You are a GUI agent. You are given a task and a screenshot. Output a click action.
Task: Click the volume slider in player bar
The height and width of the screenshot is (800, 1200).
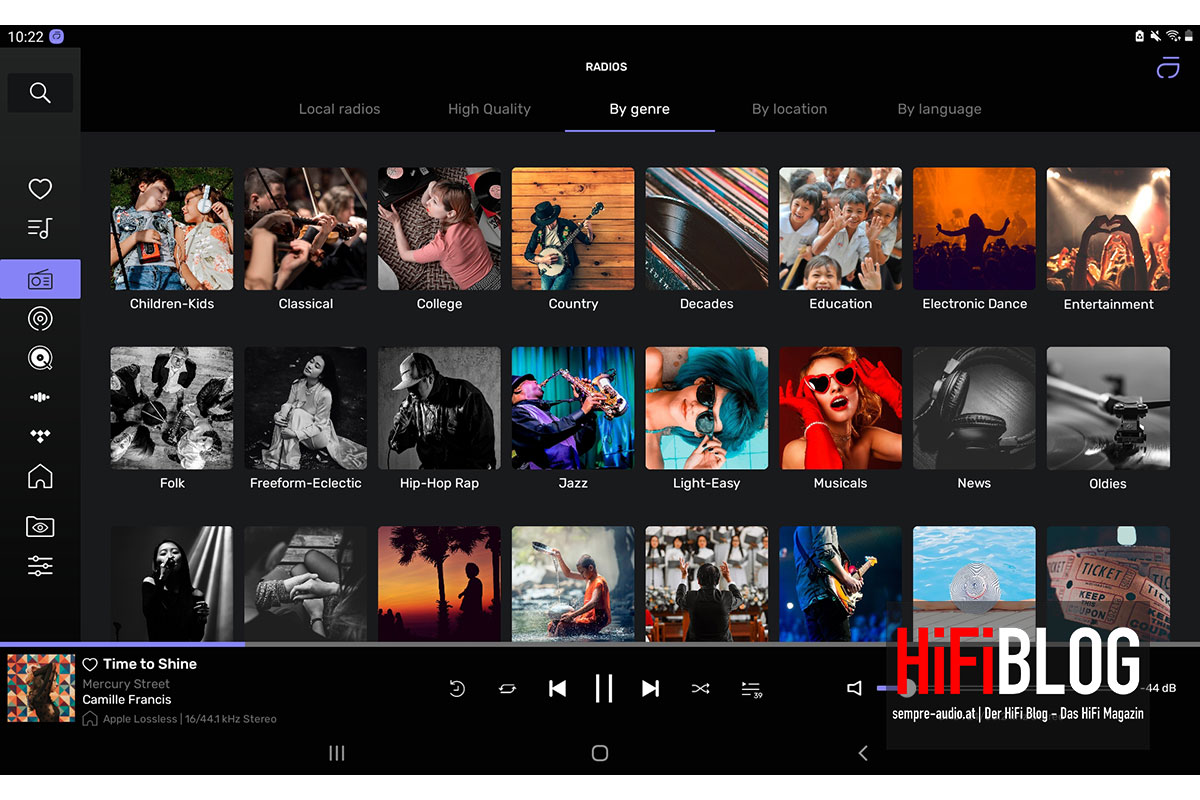[x=1008, y=688]
